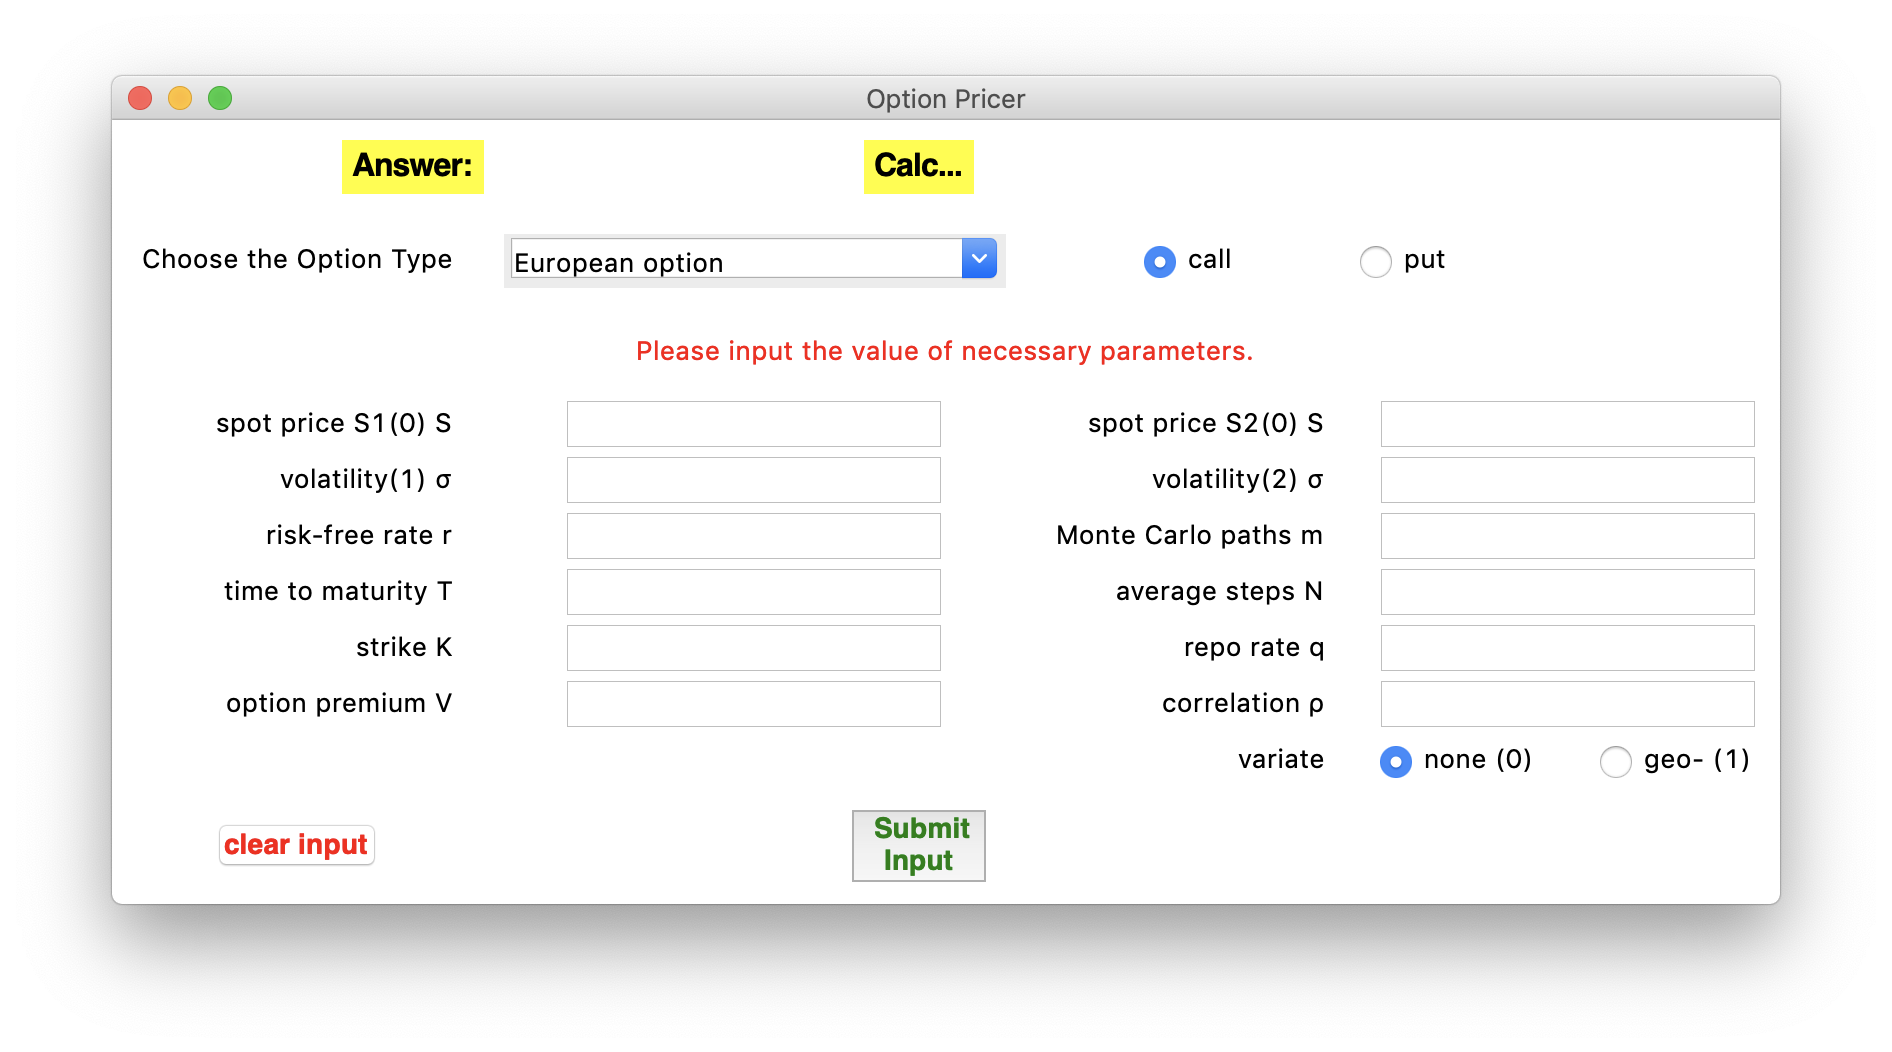
Task: Click the European option combo box
Action: (x=736, y=260)
